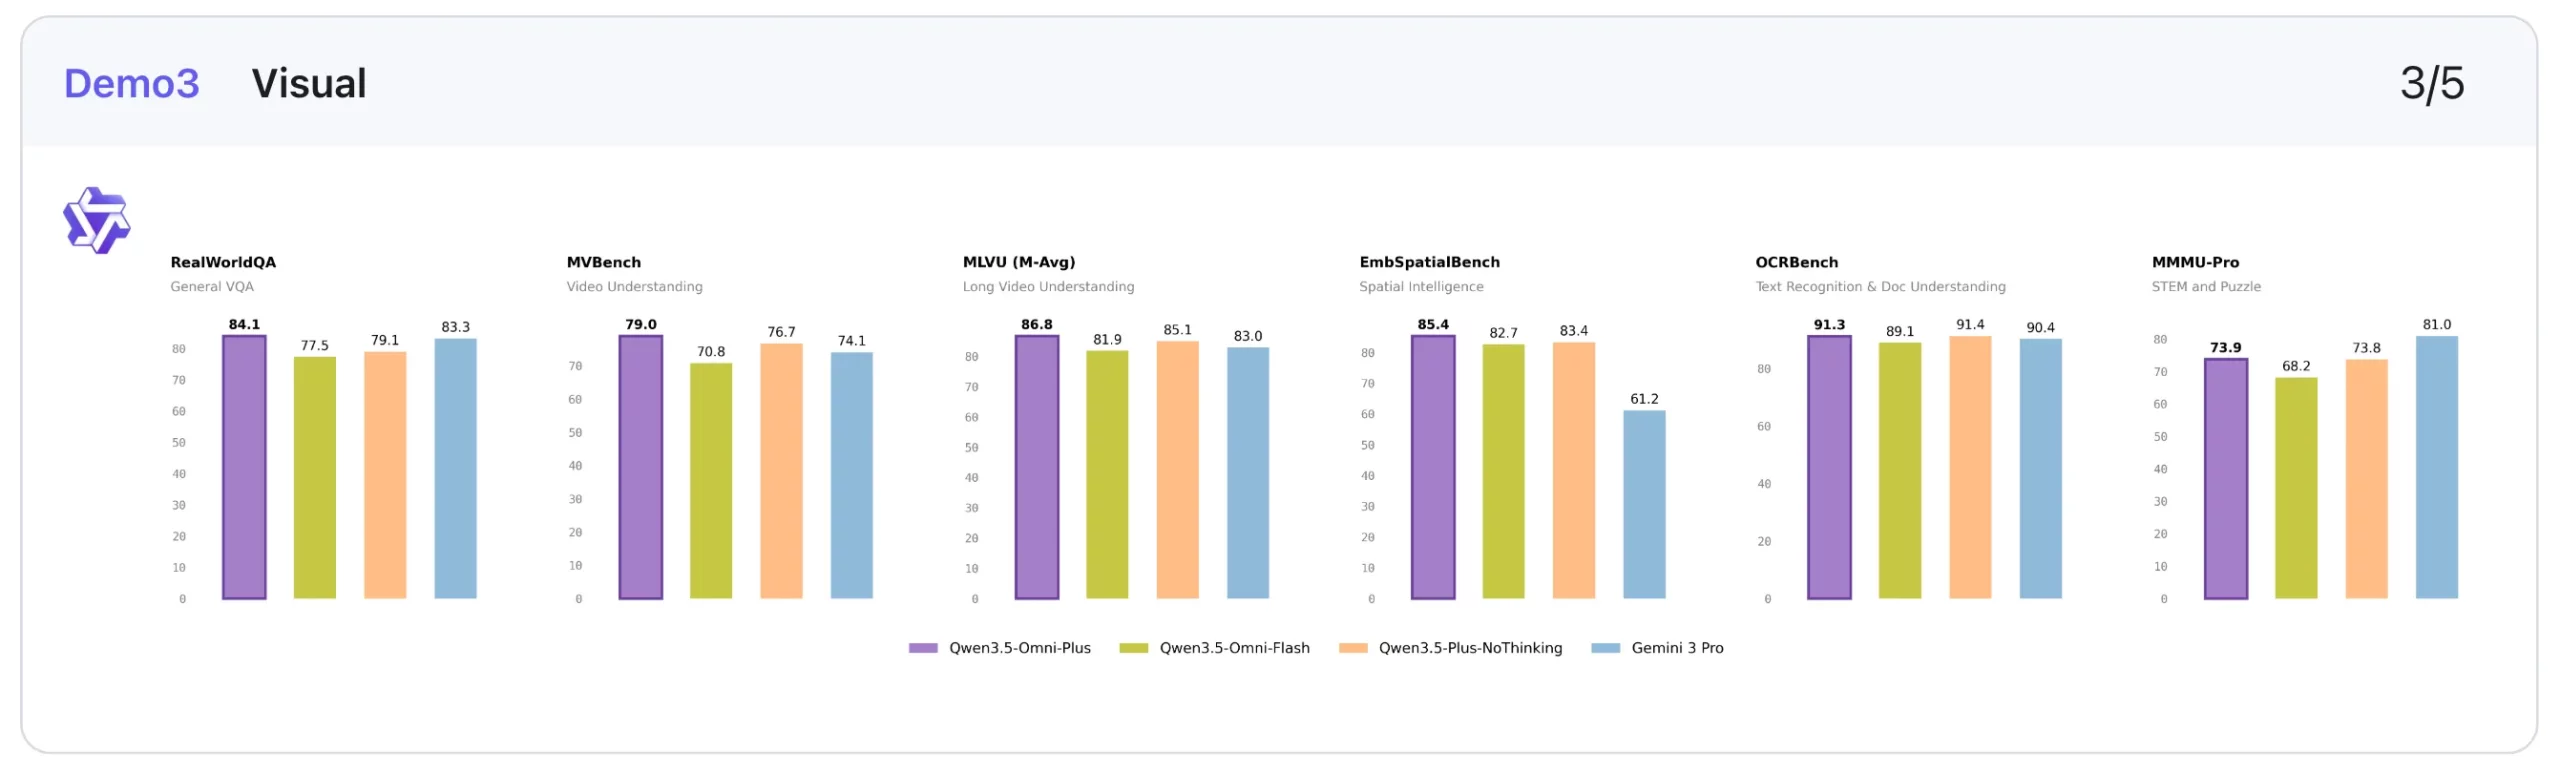Screen dimensions: 2560x773
Task: Select the Qwen3.5-Omni-Flash legend label
Action: [x=1235, y=648]
